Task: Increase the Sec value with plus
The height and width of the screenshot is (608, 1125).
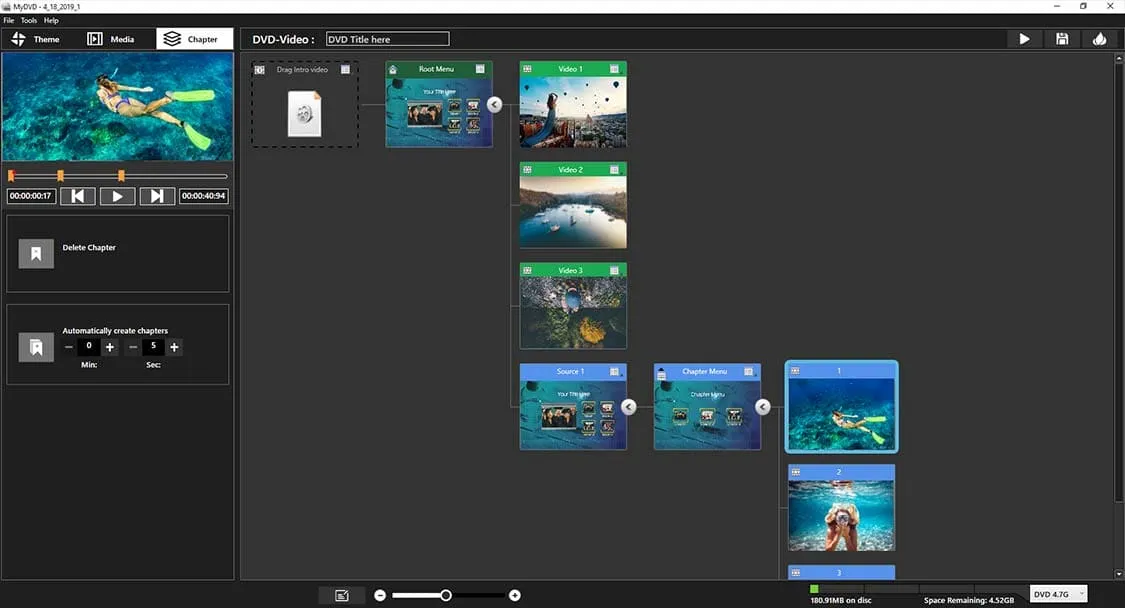Action: click(174, 347)
